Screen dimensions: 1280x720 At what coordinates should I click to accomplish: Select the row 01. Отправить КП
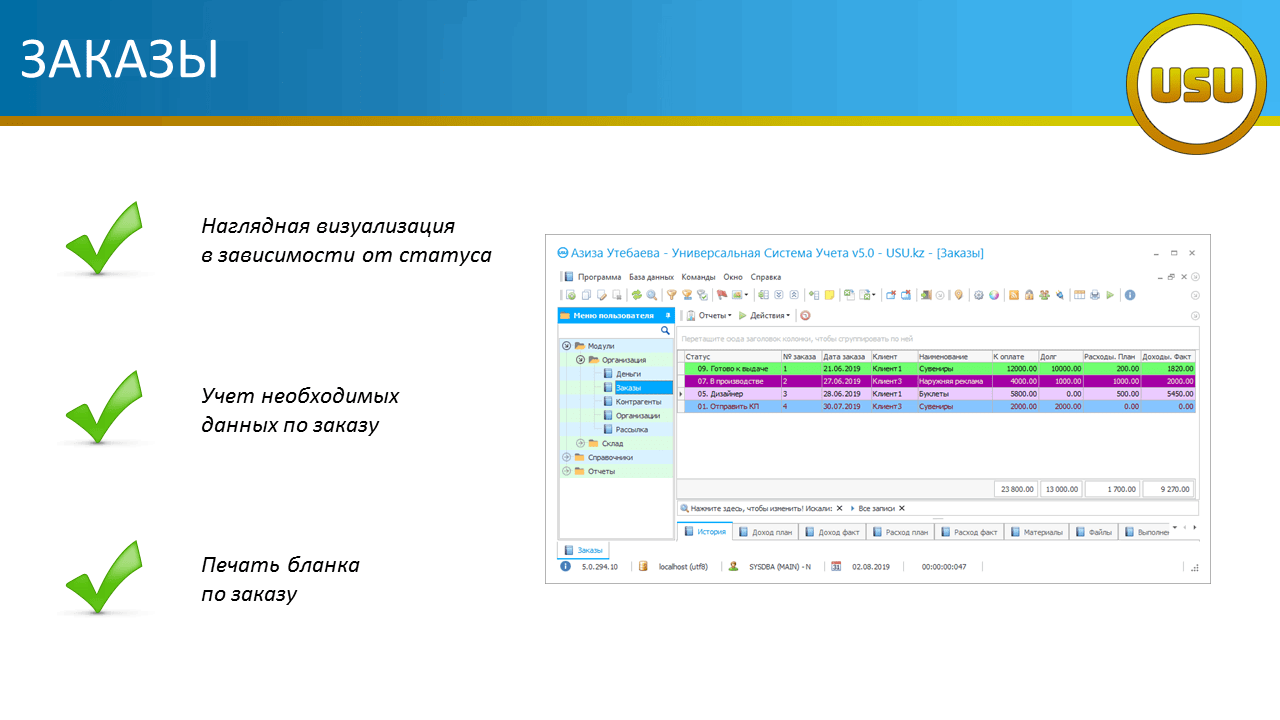(938, 406)
